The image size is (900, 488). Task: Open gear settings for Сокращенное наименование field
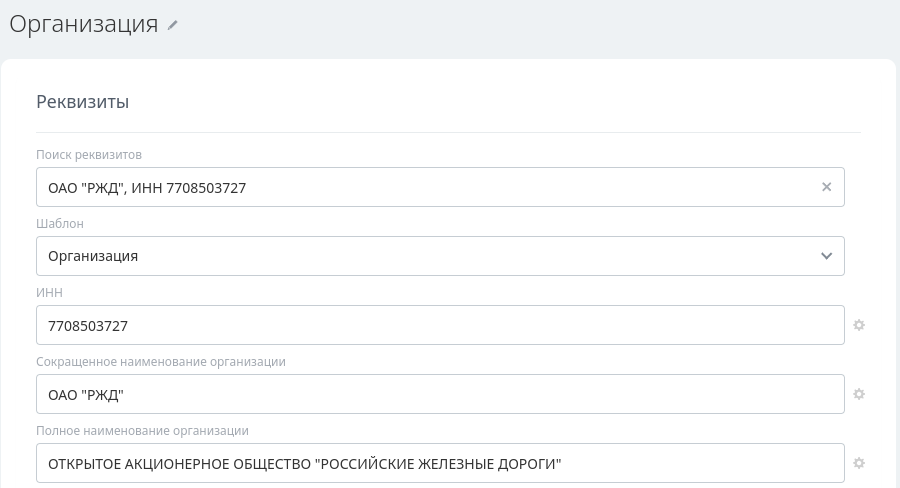click(x=859, y=394)
